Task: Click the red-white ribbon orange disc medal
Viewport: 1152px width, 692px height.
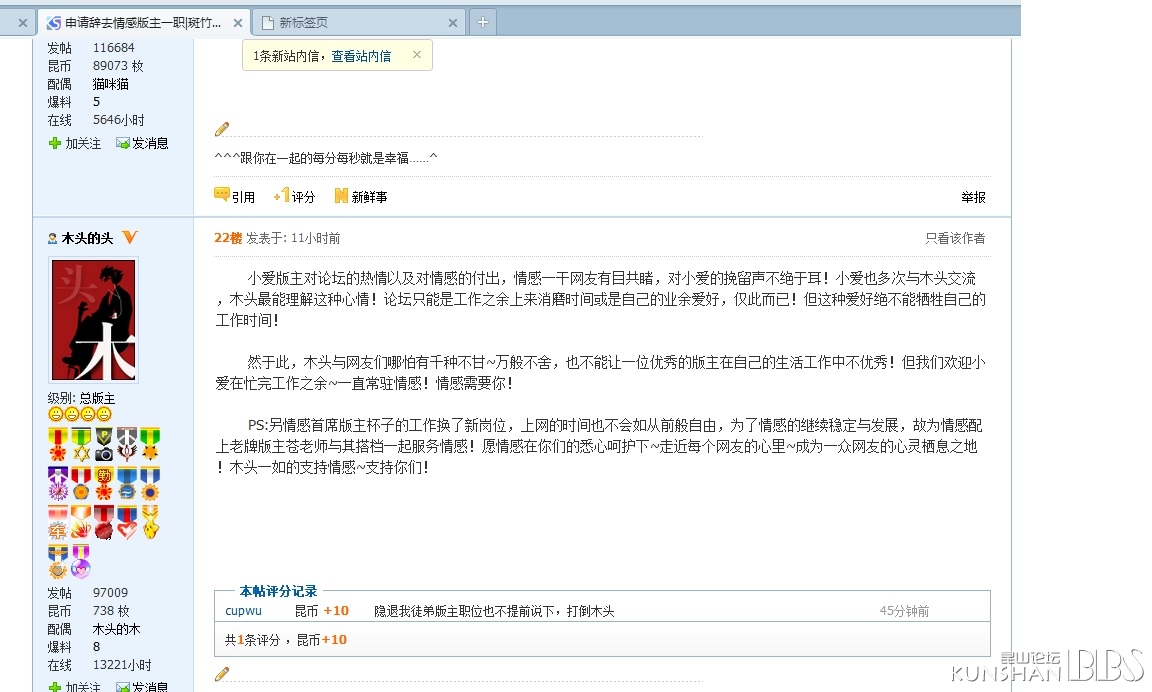Action: [82, 484]
